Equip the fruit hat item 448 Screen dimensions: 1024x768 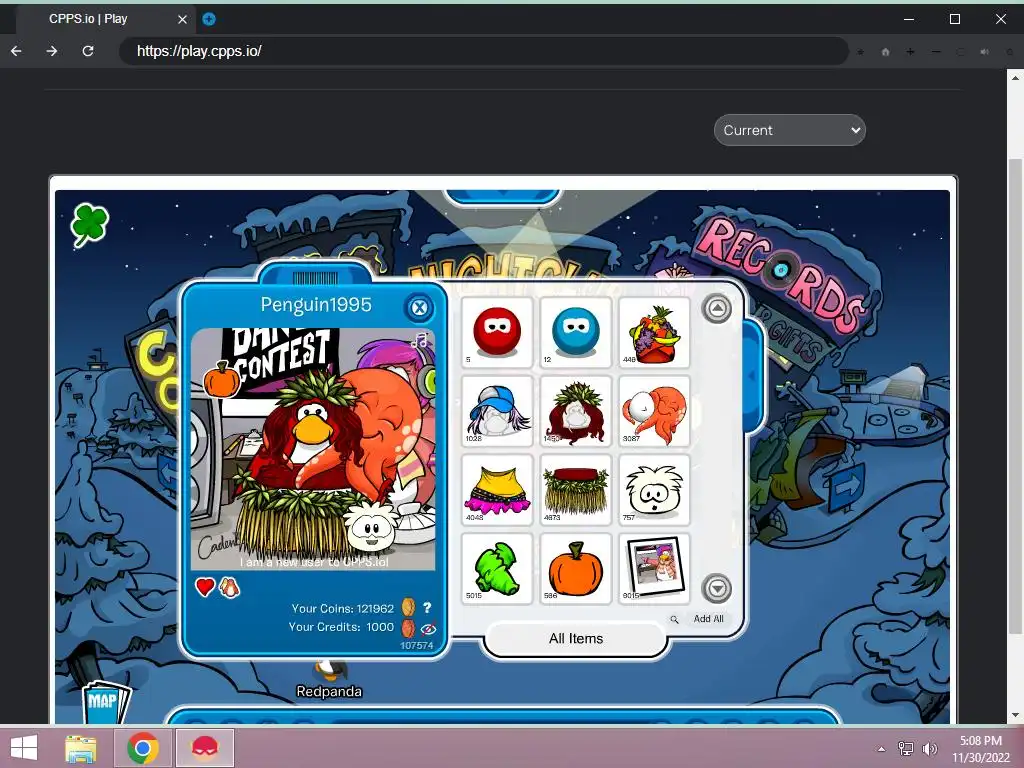click(x=654, y=332)
